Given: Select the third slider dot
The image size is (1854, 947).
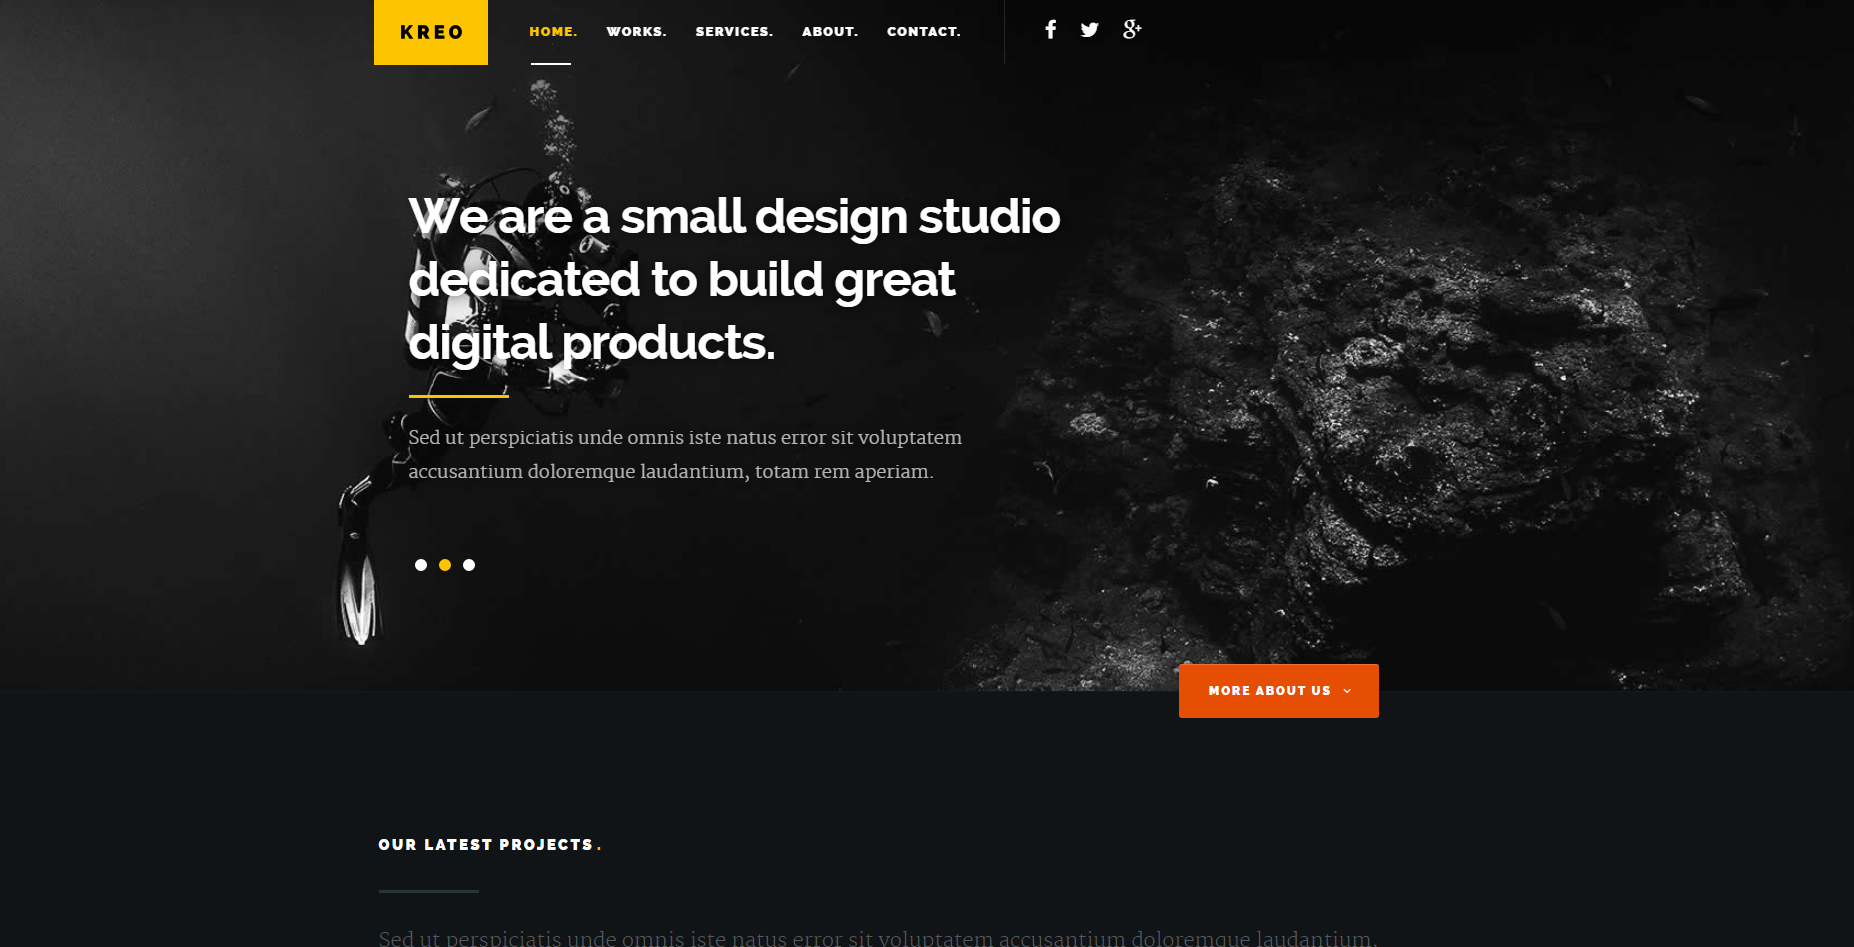Looking at the screenshot, I should (469, 565).
